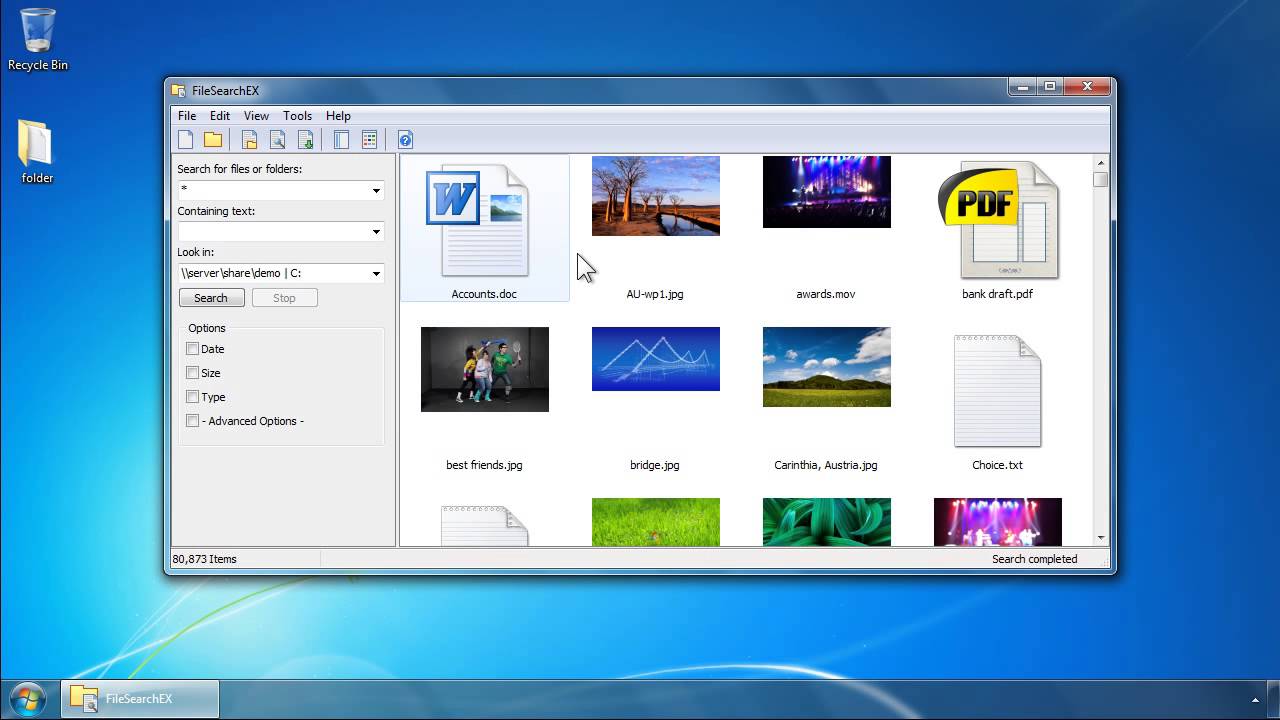Select the bank draft.pdf PDF icon
The width and height of the screenshot is (1280, 720).
tap(998, 220)
